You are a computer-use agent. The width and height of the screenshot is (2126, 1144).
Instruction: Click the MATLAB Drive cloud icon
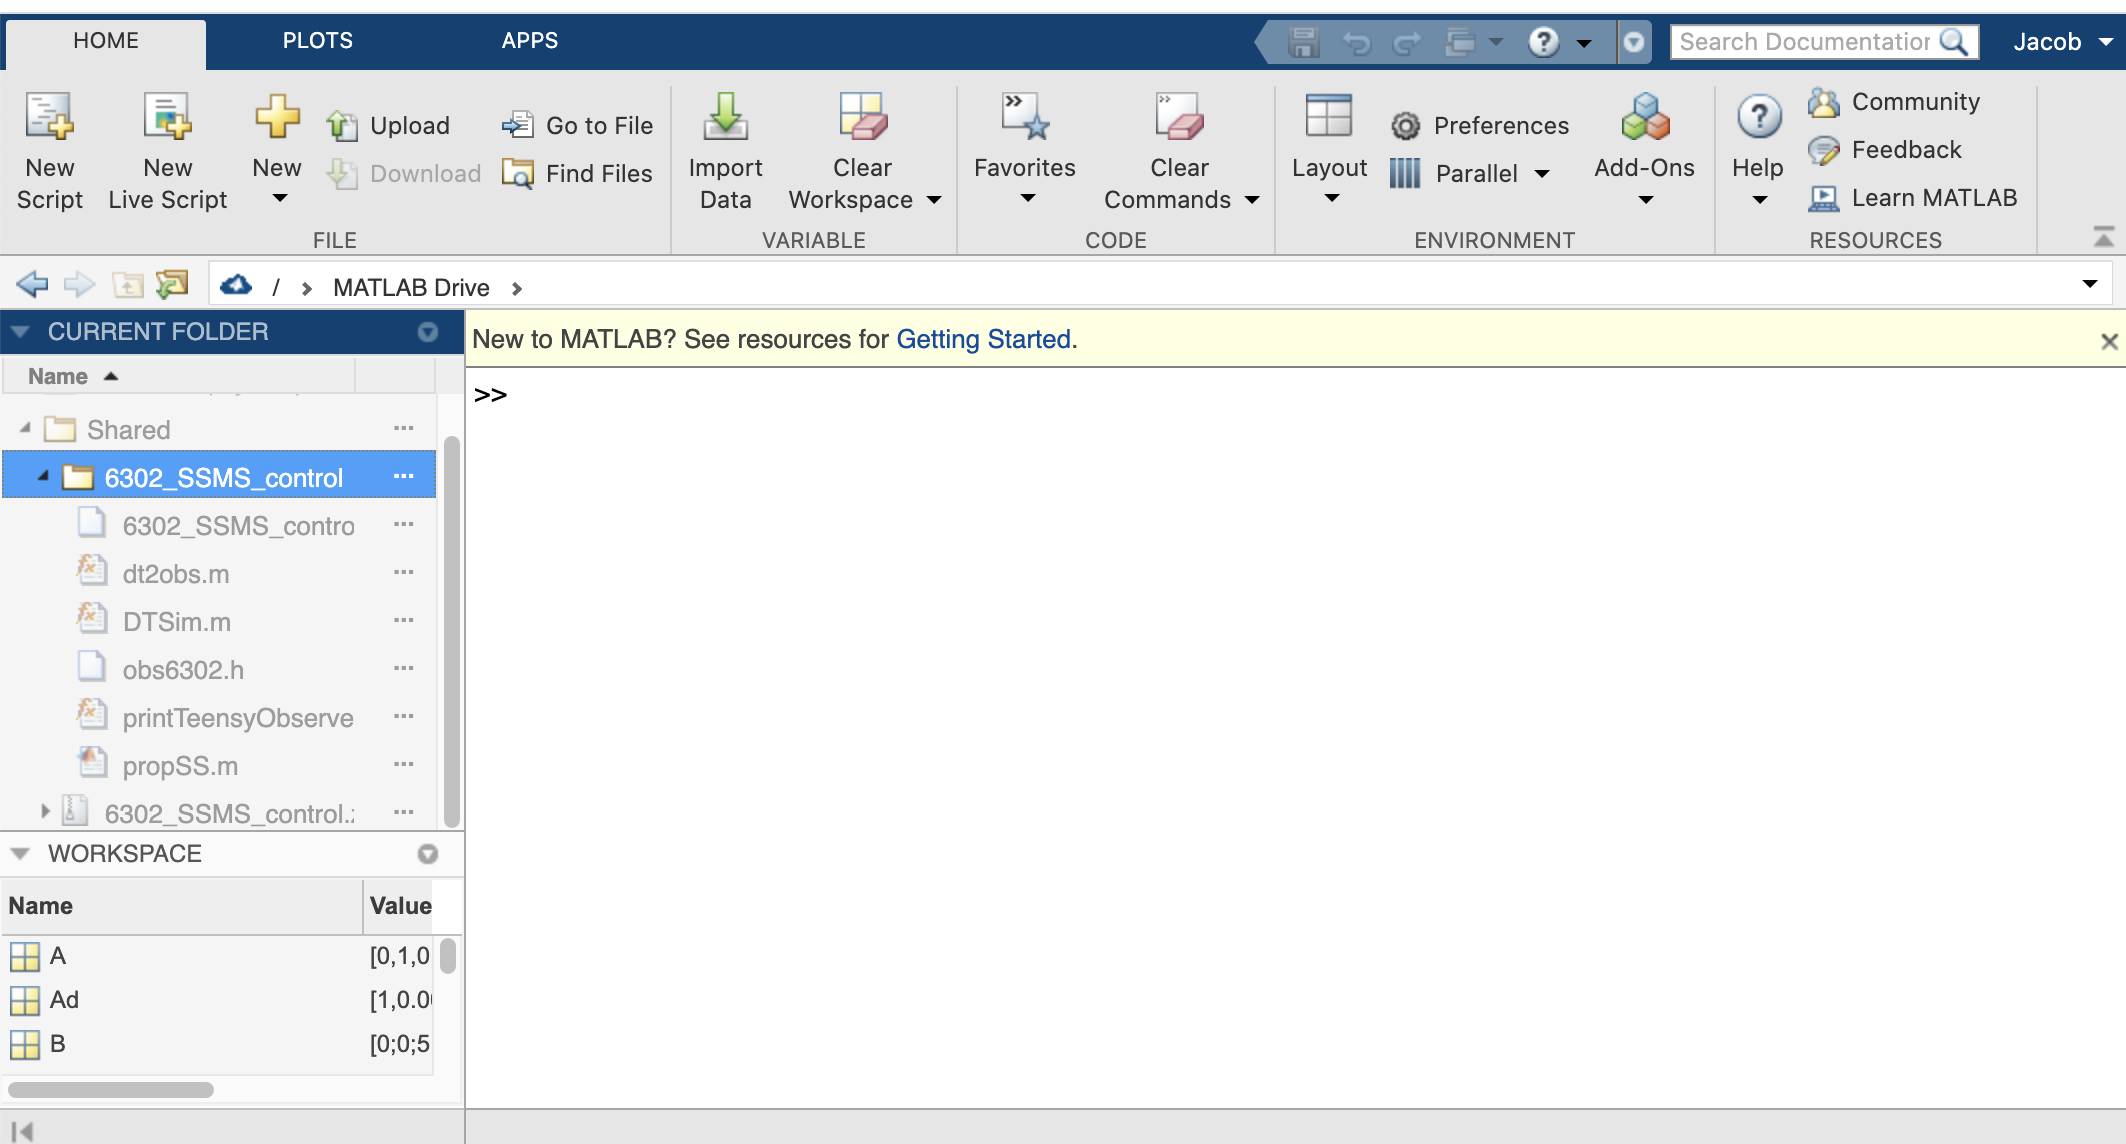point(236,285)
